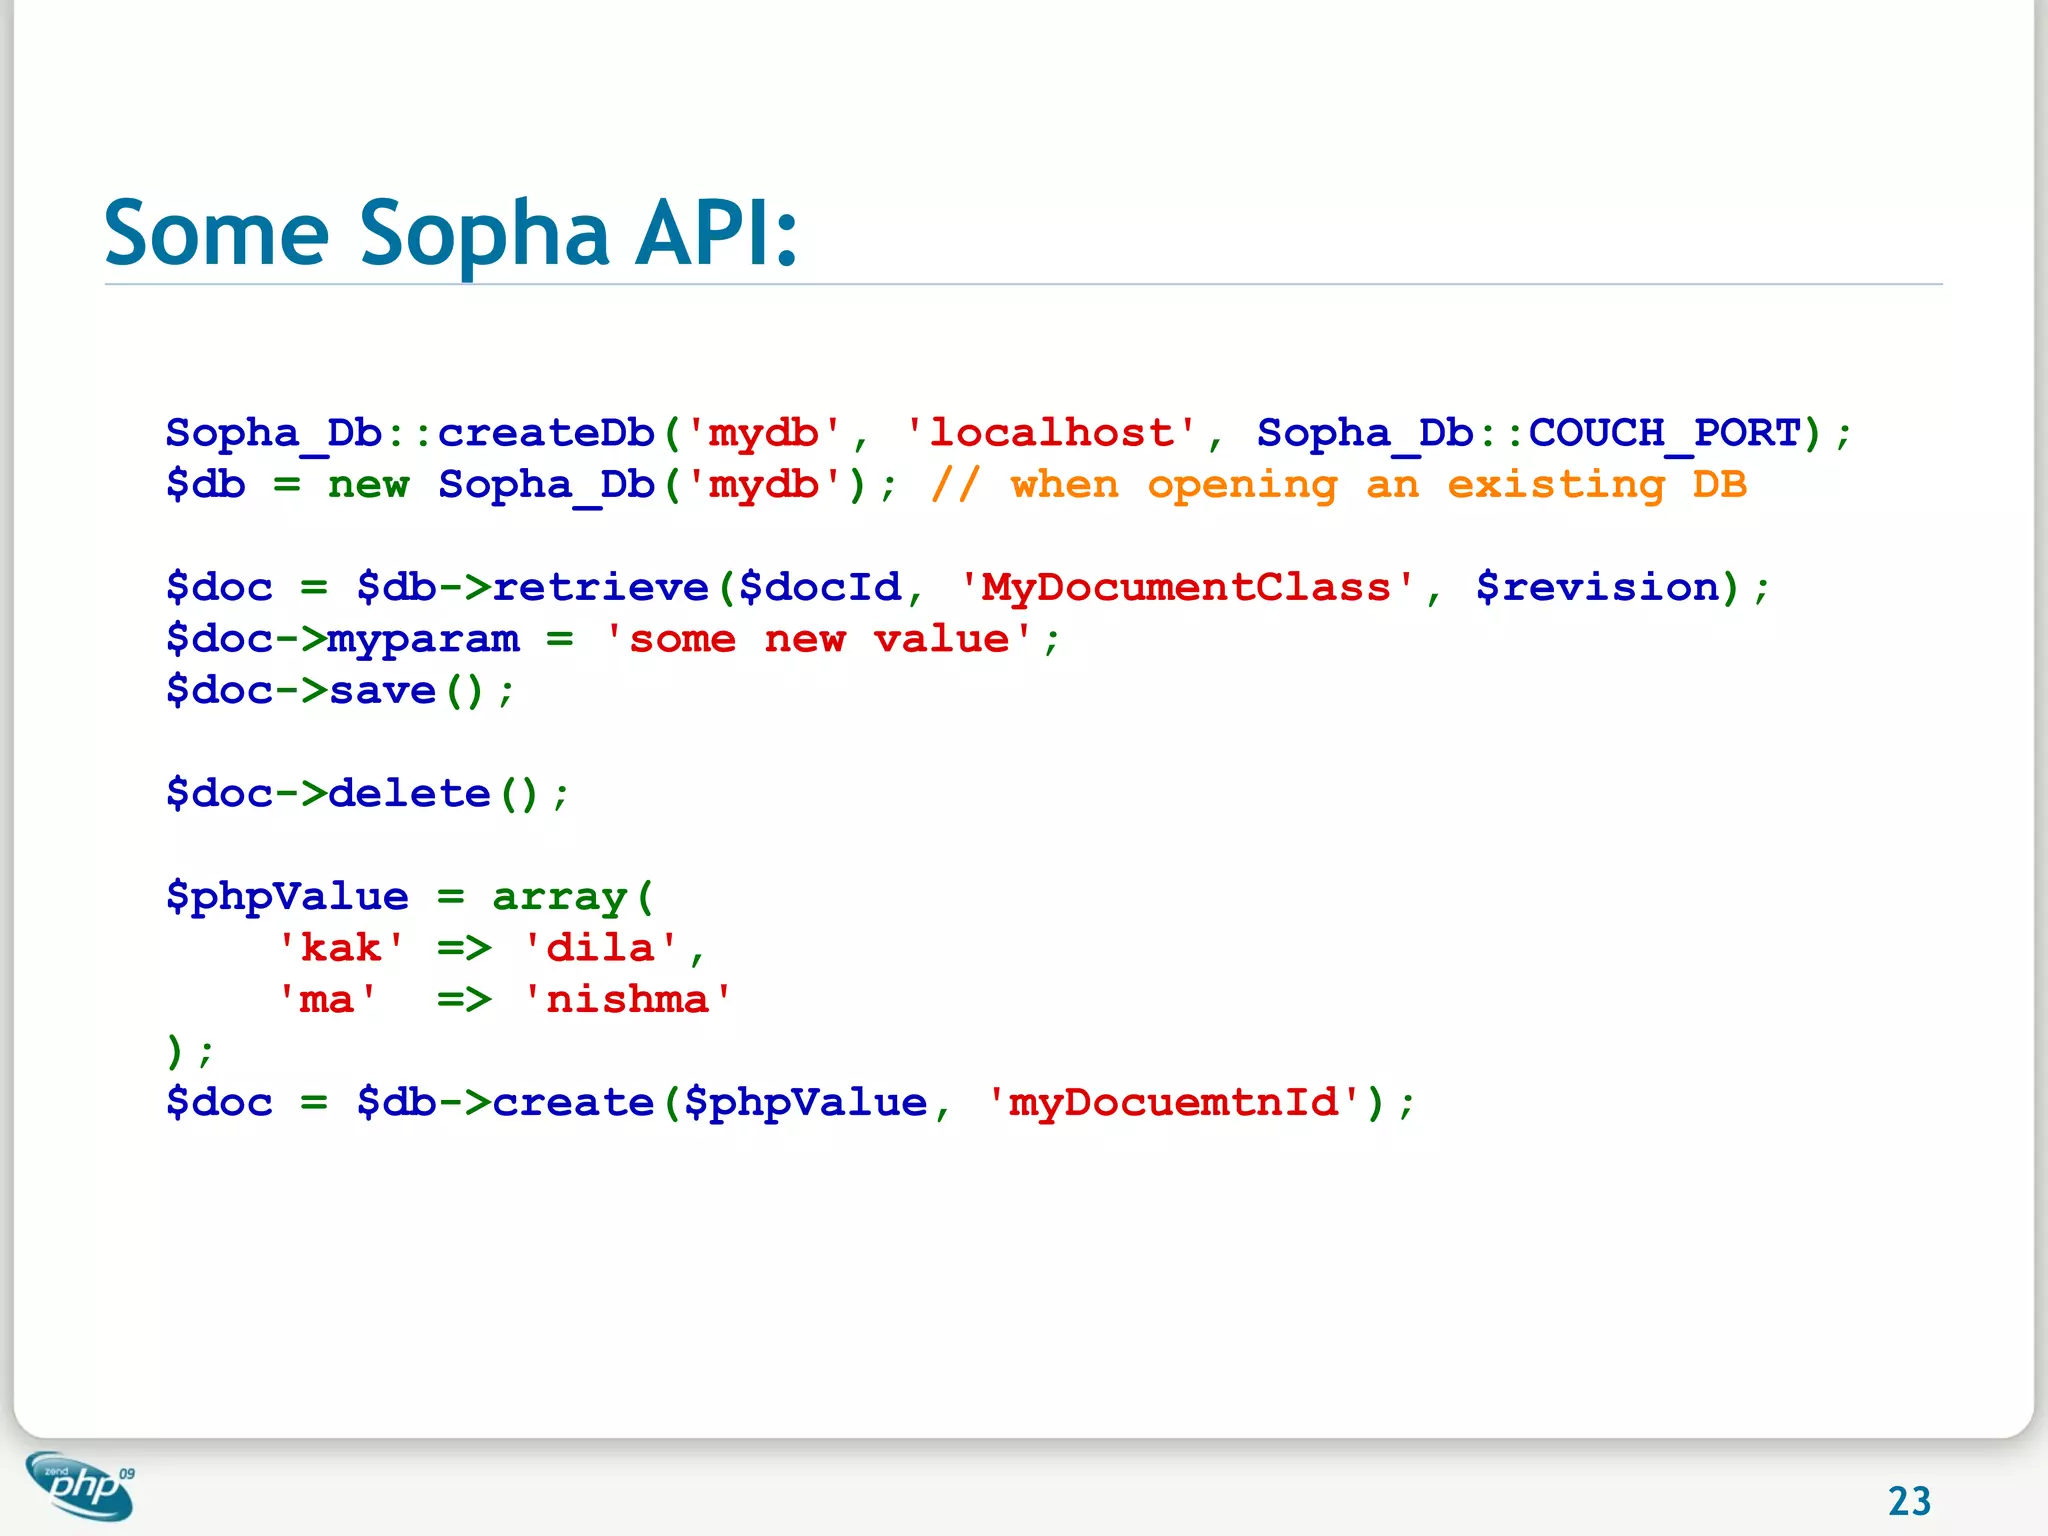Click the '$db->retrieve' code line
The image size is (2048, 1536).
pos(968,589)
